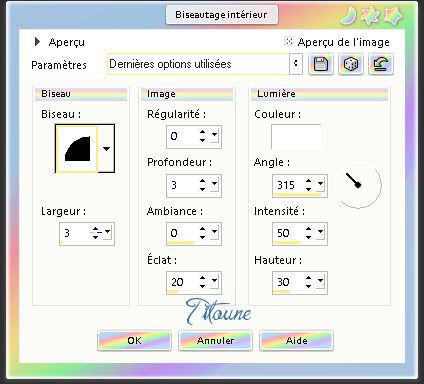The height and width of the screenshot is (384, 424).
Task: Click the Annuler button
Action: 215,341
